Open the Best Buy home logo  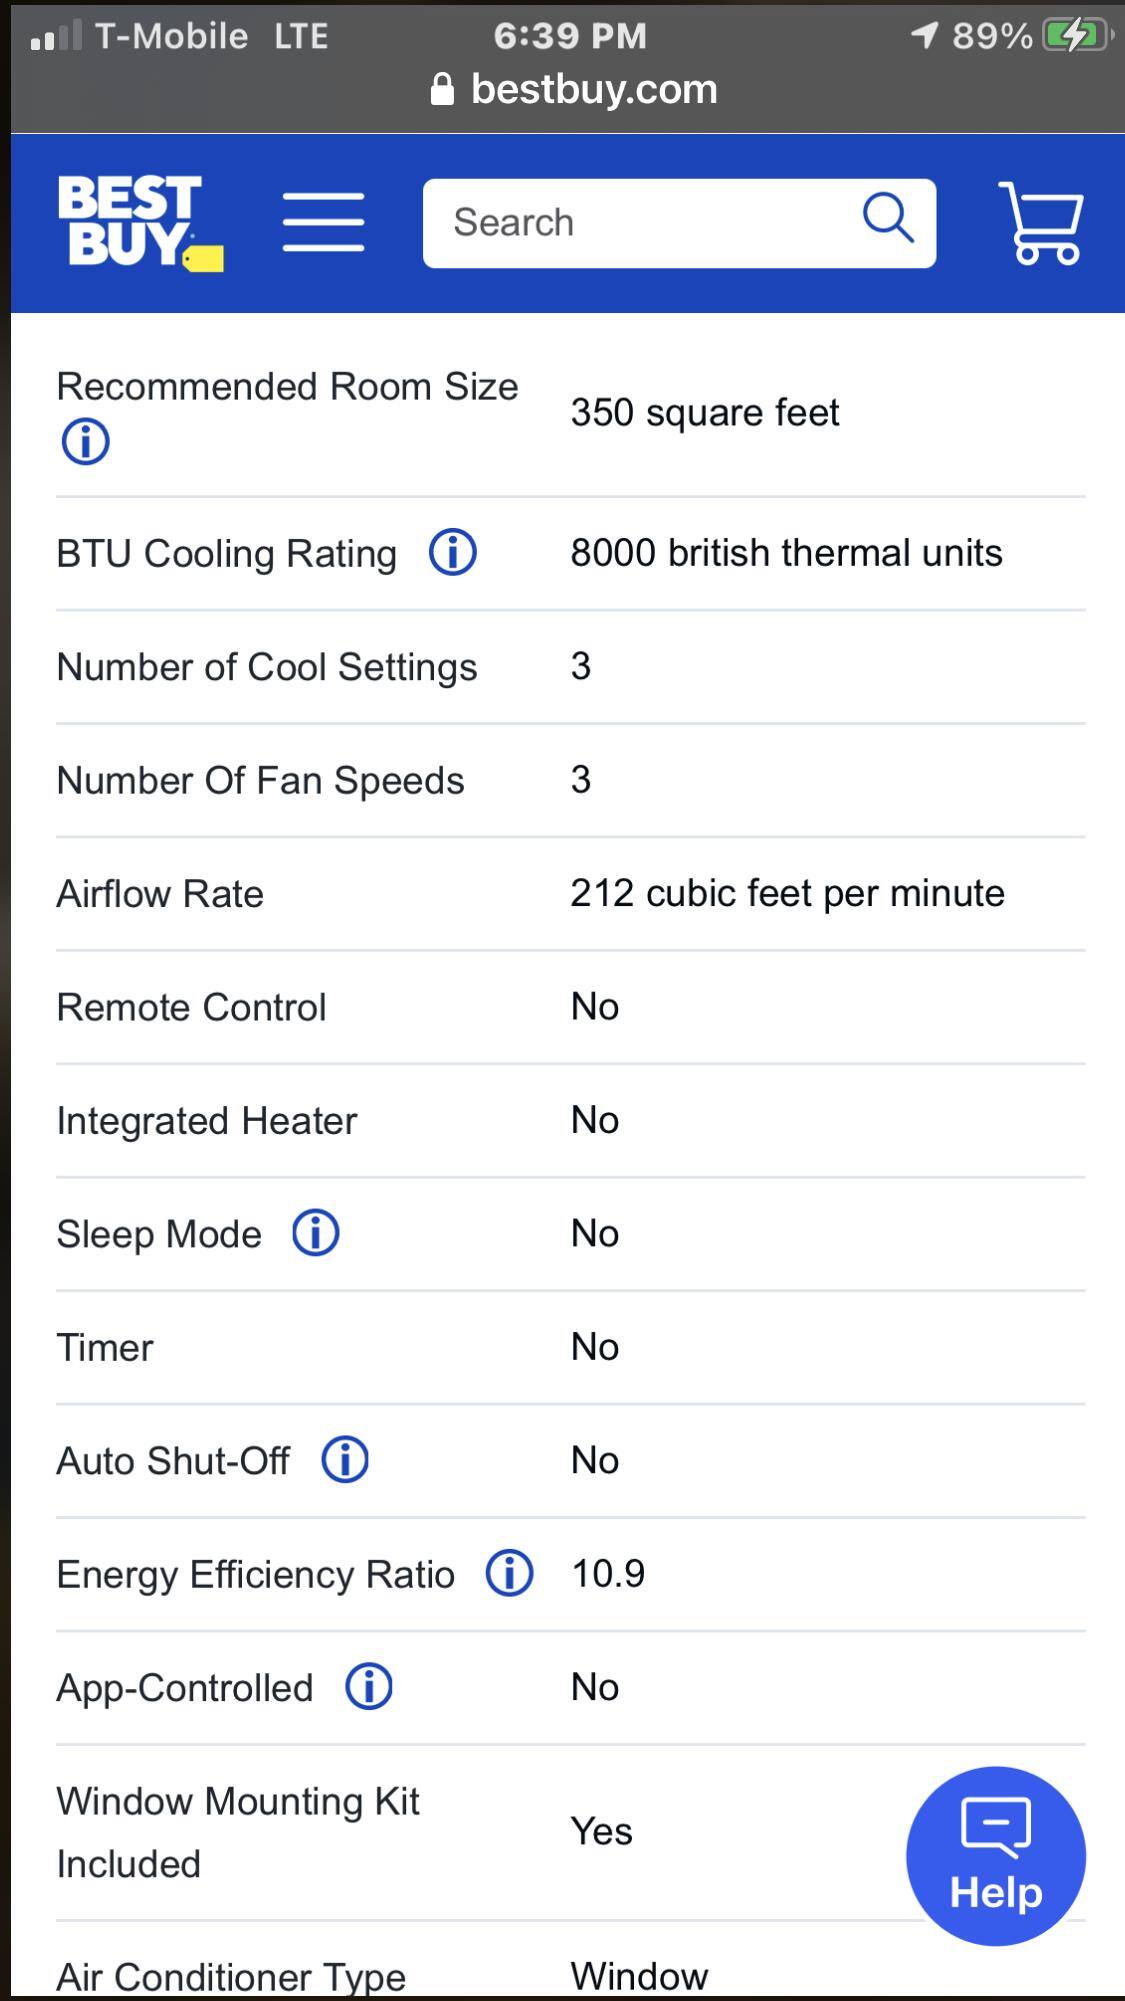click(139, 222)
